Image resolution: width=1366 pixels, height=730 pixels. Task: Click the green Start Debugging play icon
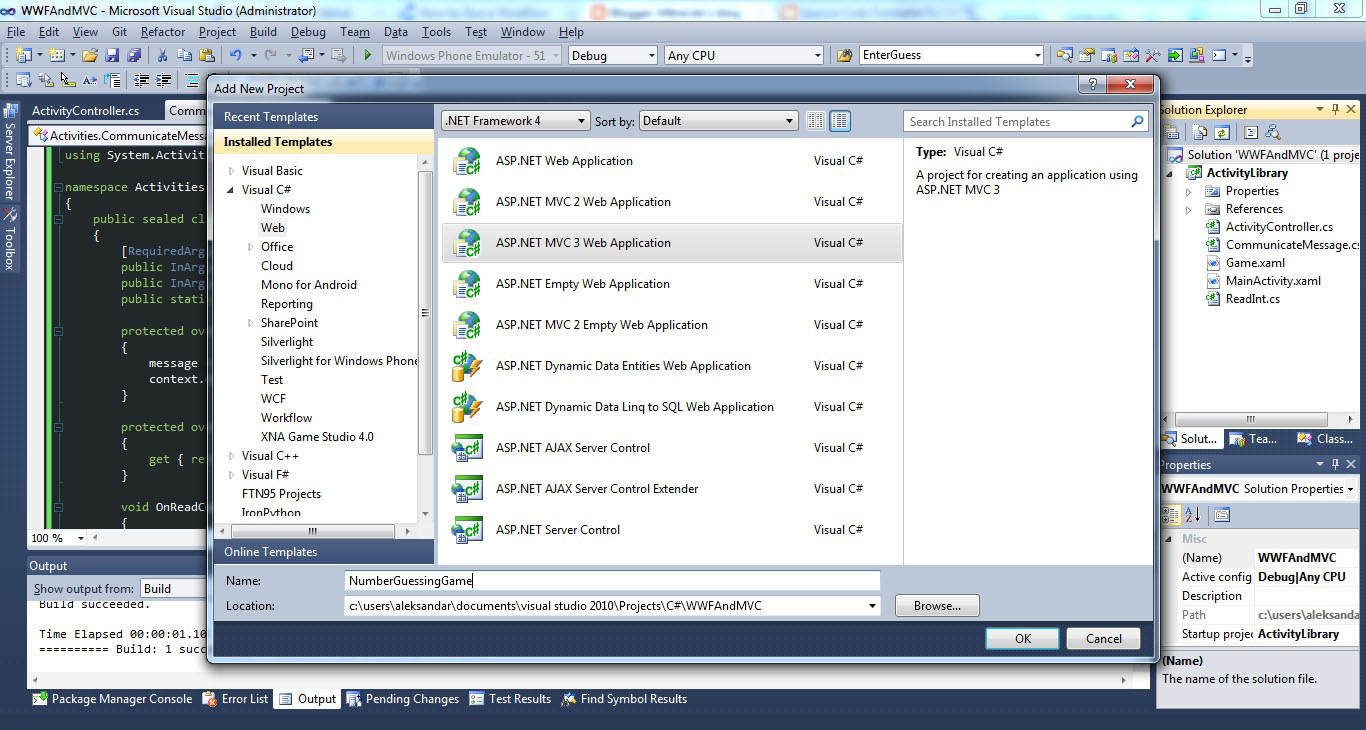pos(368,55)
